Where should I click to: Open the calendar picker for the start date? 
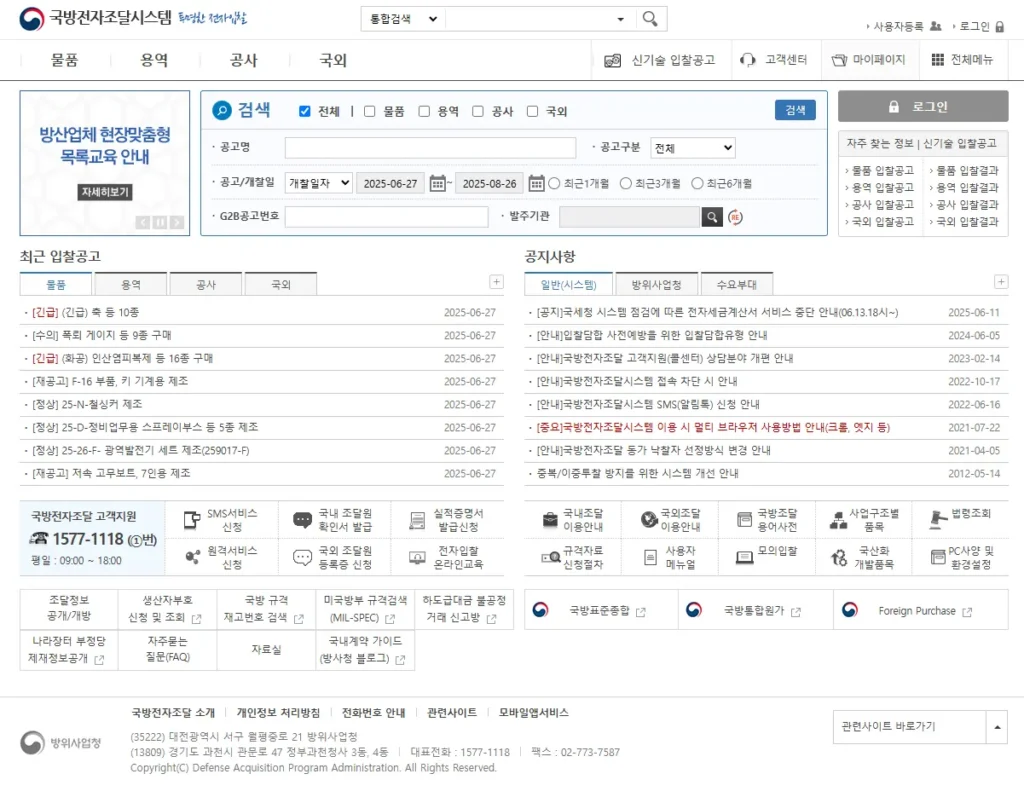437,184
